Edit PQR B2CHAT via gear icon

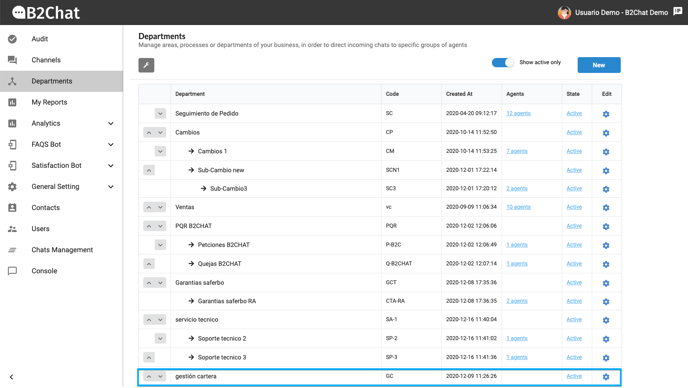[x=606, y=226]
